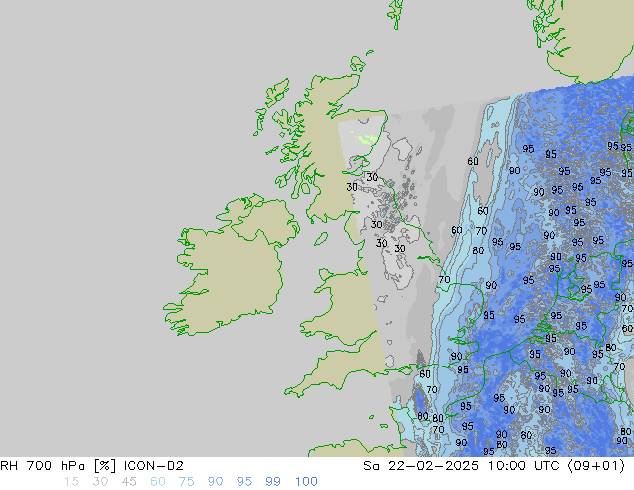The image size is (634, 490).
Task: Click the weekday abbreviation "Sa"
Action: pyautogui.click(x=371, y=466)
